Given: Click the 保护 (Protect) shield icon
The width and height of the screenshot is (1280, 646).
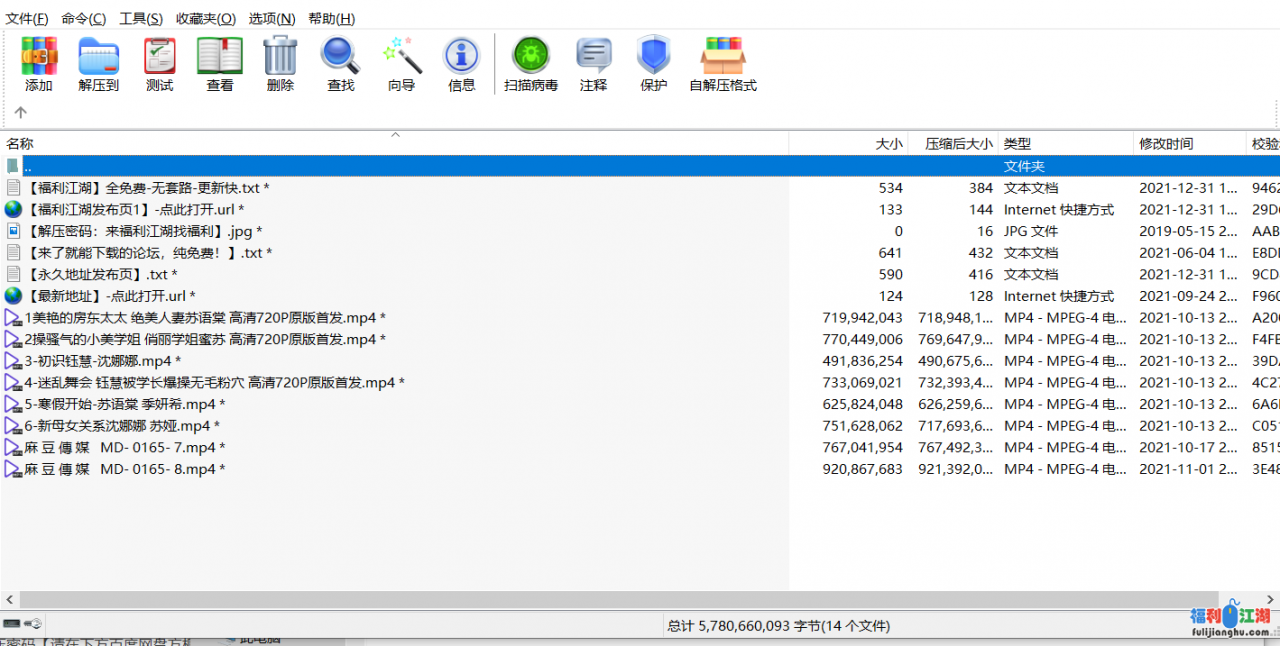Looking at the screenshot, I should 653,63.
